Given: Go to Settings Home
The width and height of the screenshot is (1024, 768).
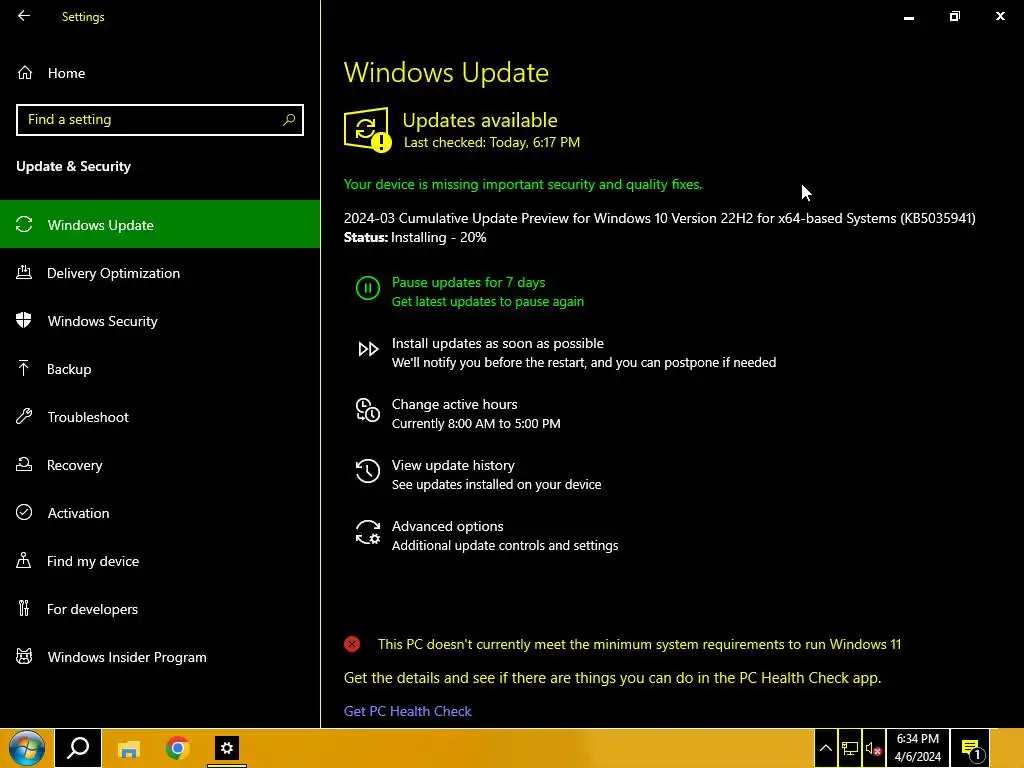Looking at the screenshot, I should click(x=160, y=73).
